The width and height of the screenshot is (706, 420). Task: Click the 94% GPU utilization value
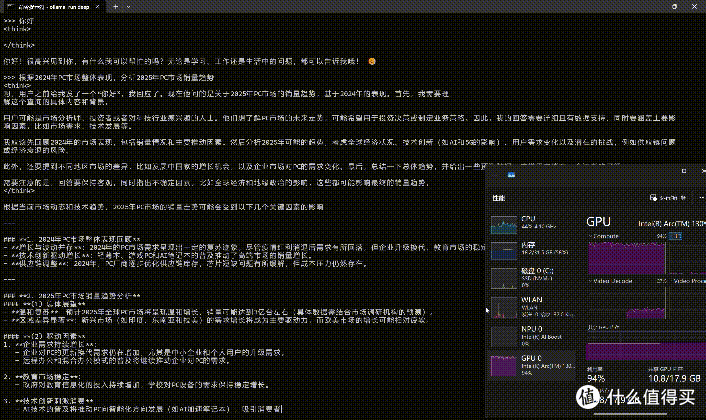(596, 379)
